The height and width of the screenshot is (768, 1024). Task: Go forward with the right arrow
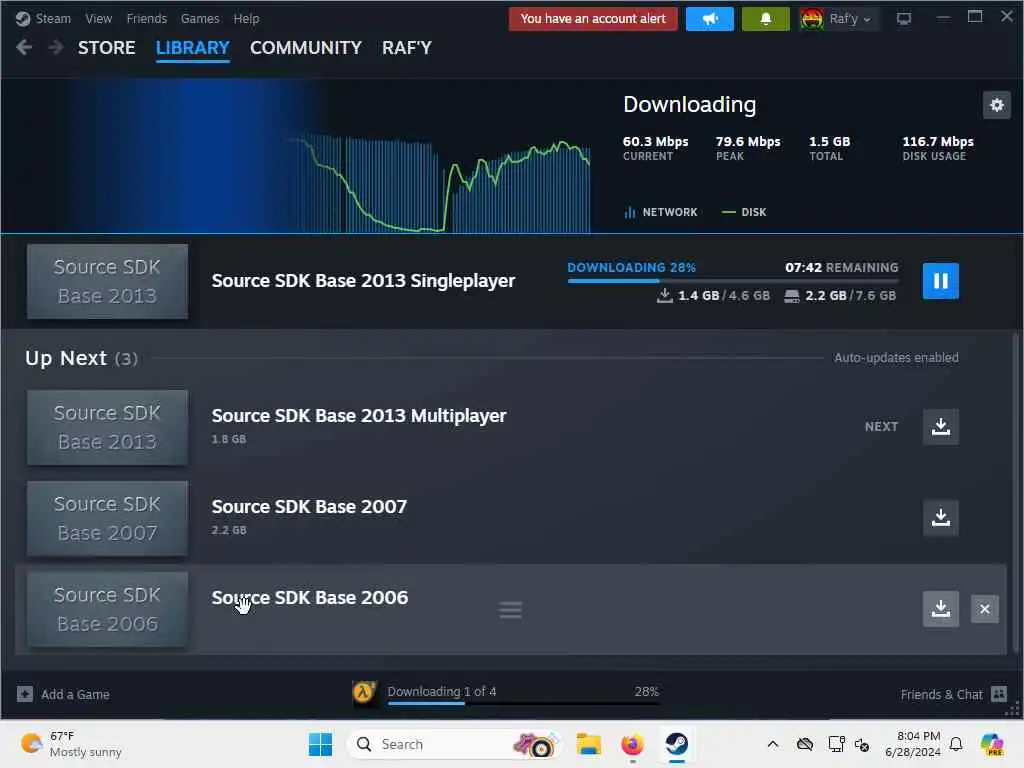click(x=56, y=48)
